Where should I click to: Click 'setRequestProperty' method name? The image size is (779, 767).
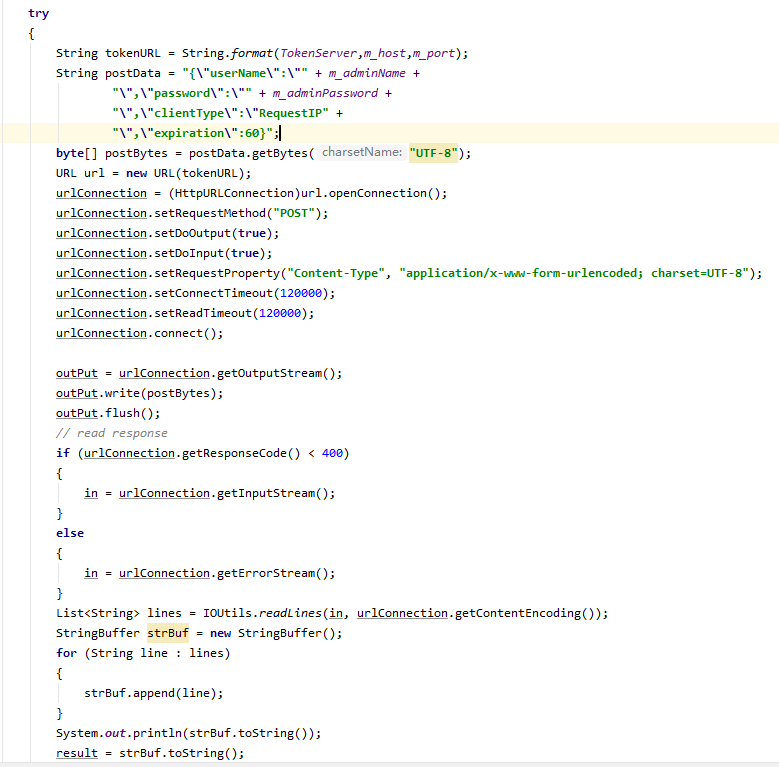[217, 273]
